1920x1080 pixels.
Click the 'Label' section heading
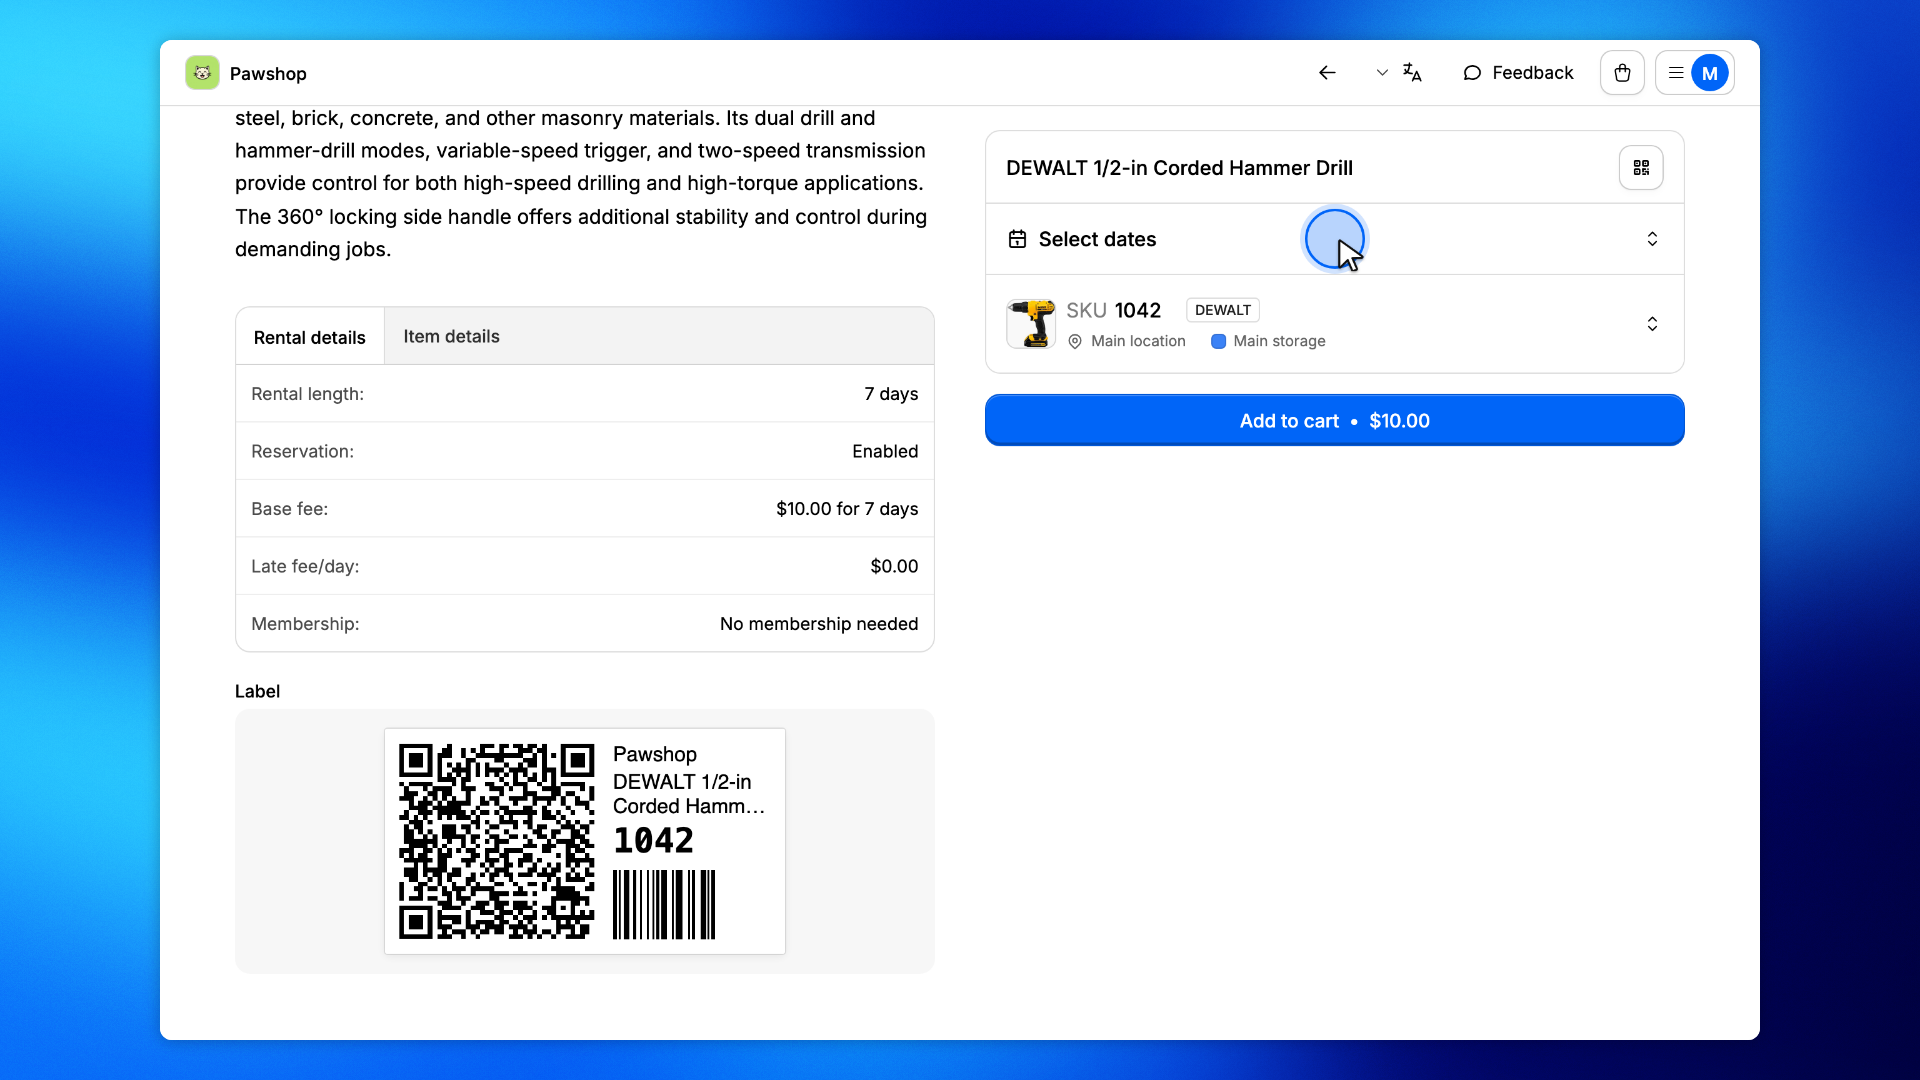tap(257, 691)
